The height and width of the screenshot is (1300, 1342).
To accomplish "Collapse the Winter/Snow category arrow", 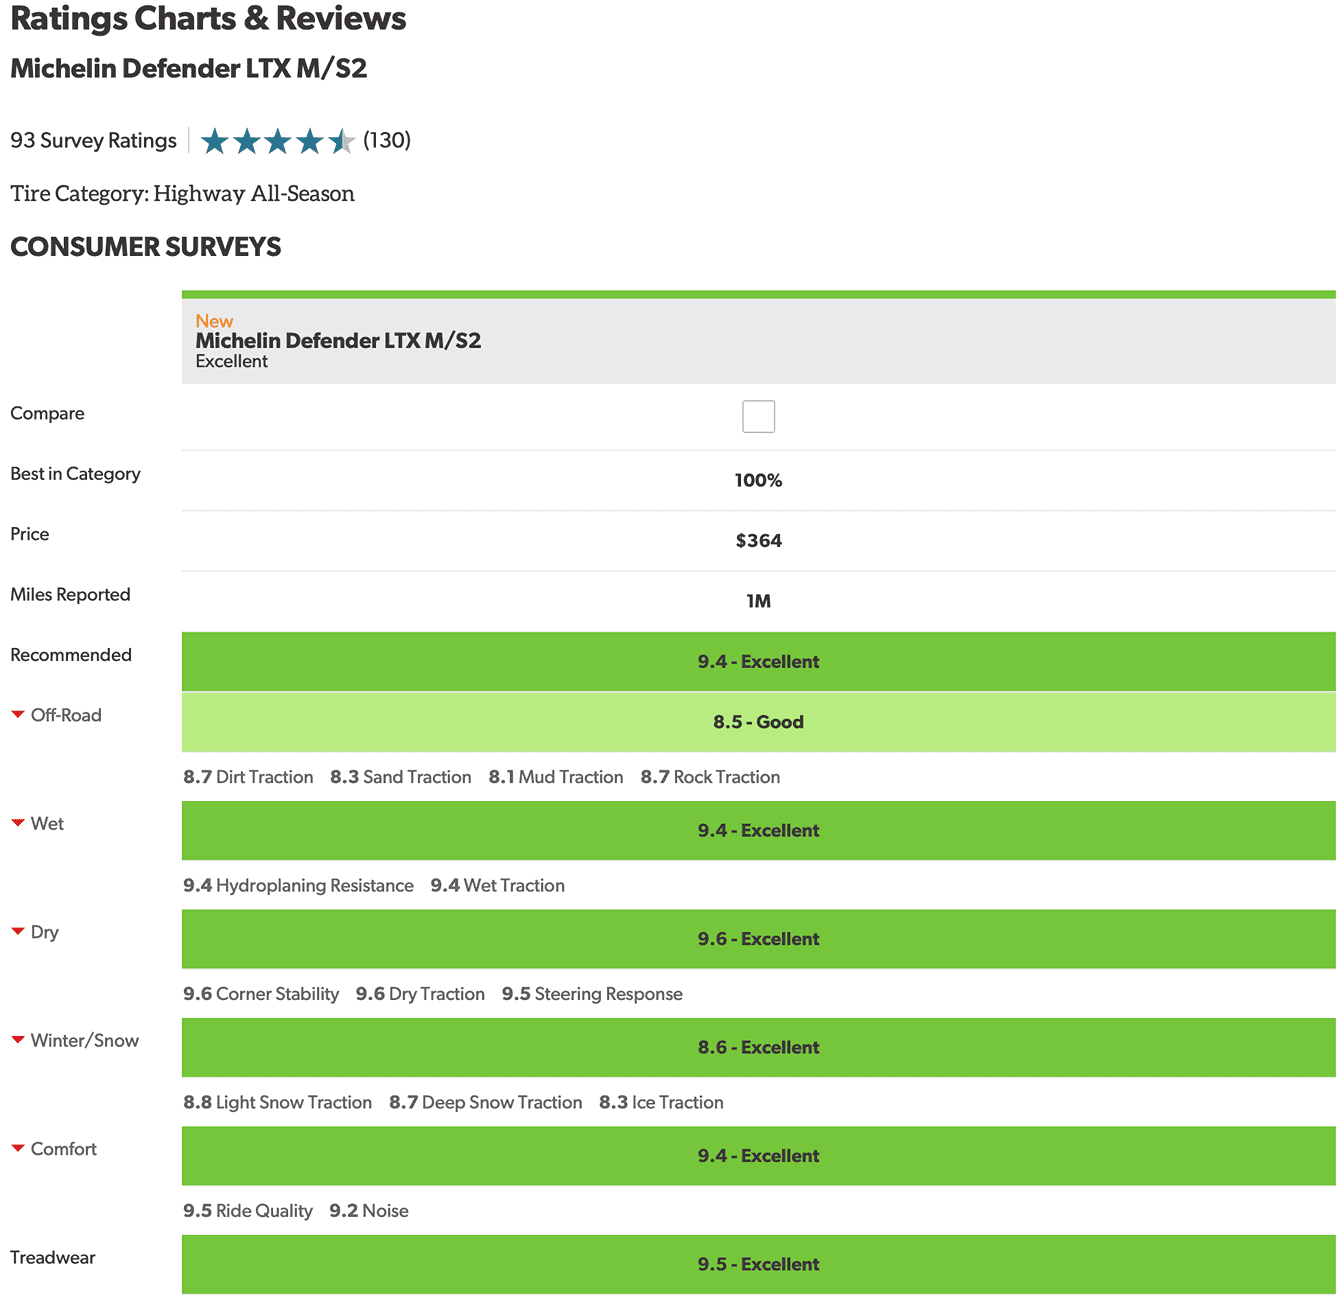I will click(x=18, y=1040).
